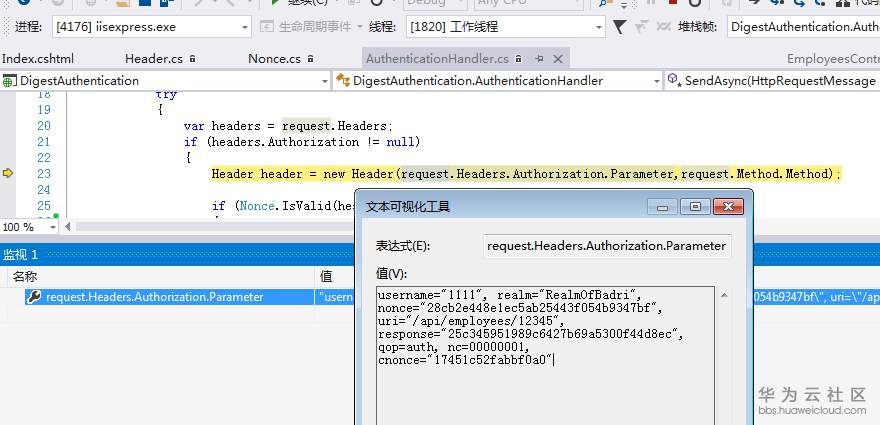The image size is (880, 425).
Task: Click the try keyword in the editor
Action: click(x=167, y=94)
